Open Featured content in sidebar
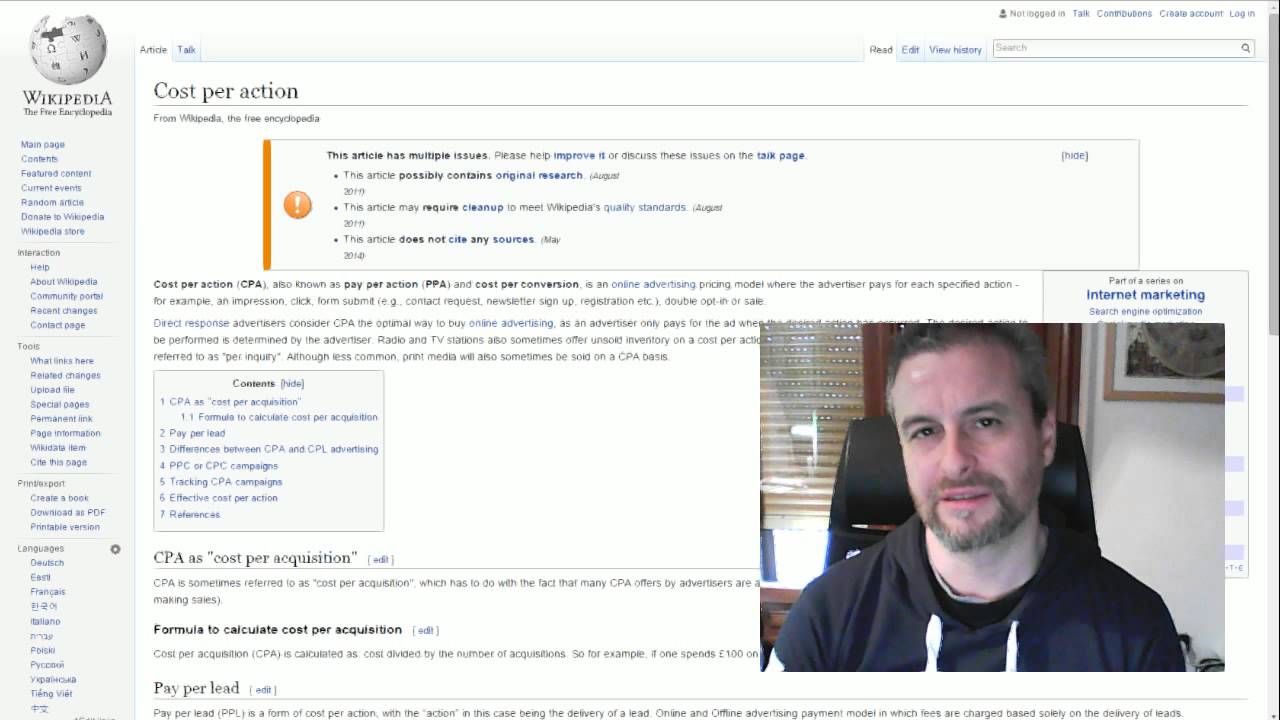 56,174
